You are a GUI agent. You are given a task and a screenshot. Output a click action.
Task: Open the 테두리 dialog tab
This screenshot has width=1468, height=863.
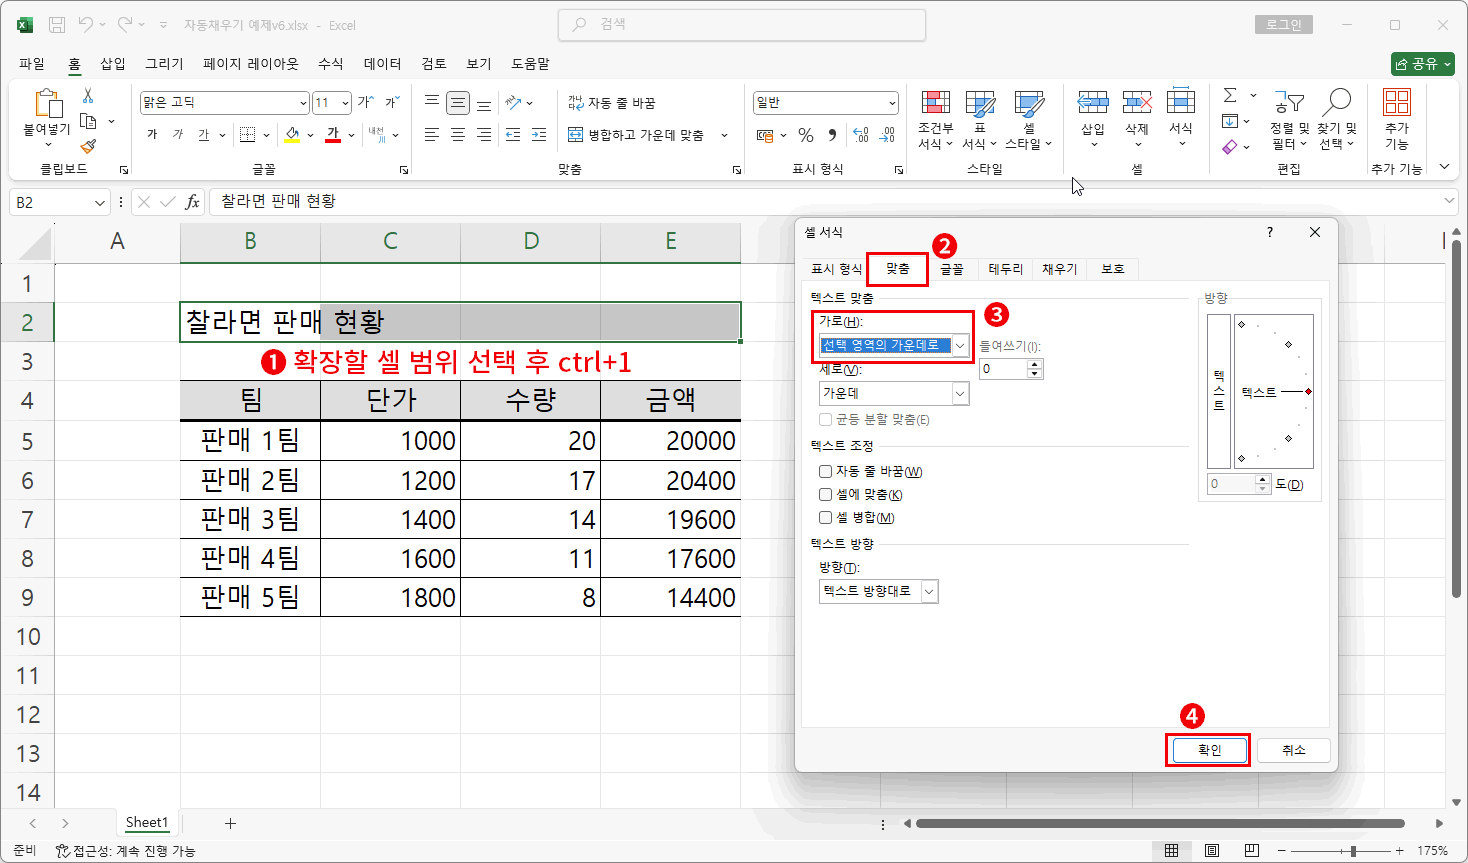point(1006,269)
